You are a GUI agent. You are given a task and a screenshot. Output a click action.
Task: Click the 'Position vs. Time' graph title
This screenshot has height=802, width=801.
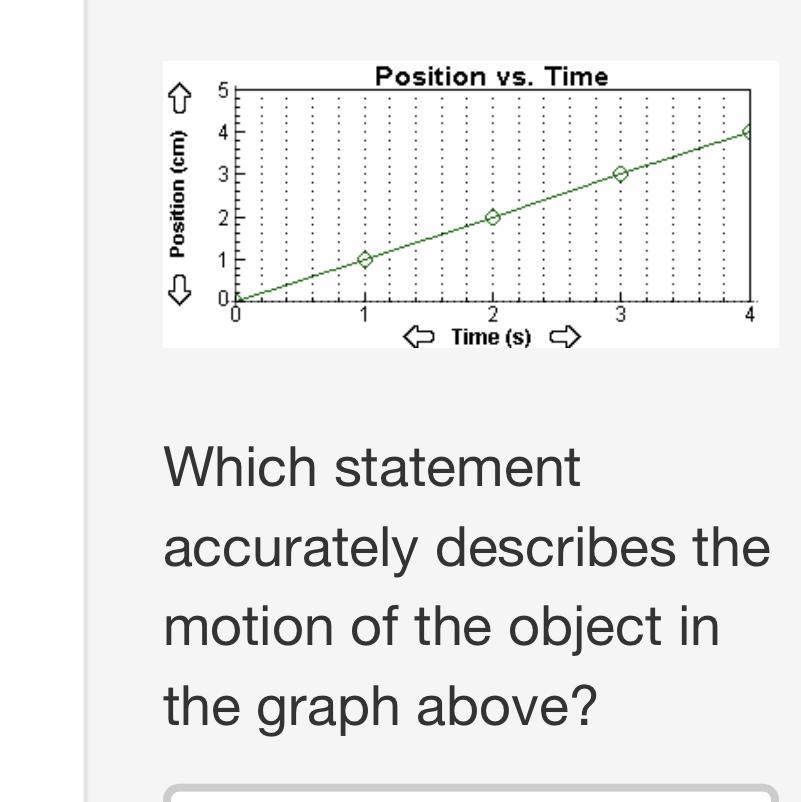(491, 76)
